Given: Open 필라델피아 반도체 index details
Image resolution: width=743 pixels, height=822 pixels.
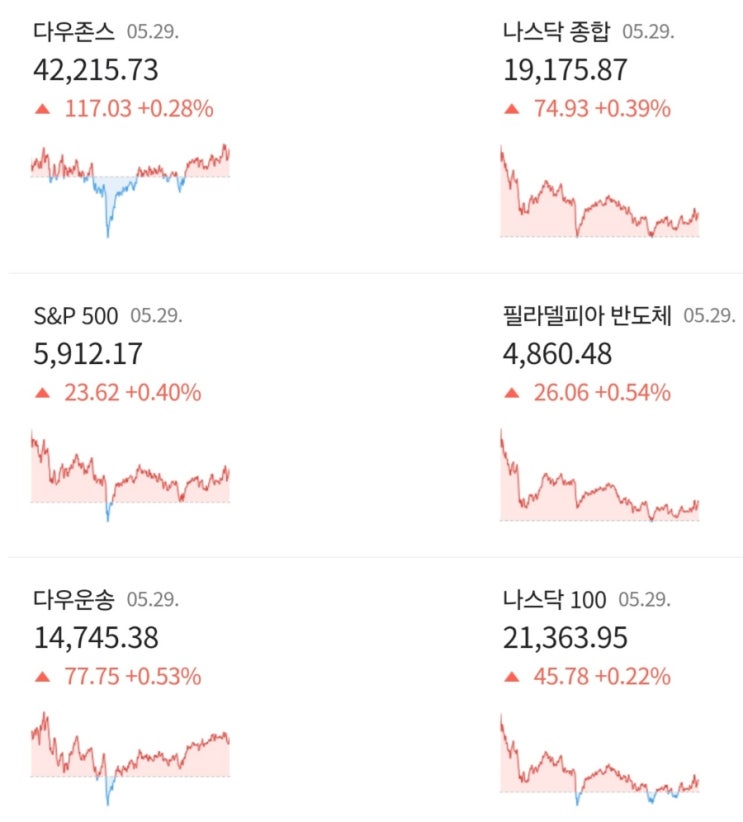Looking at the screenshot, I should [x=587, y=316].
